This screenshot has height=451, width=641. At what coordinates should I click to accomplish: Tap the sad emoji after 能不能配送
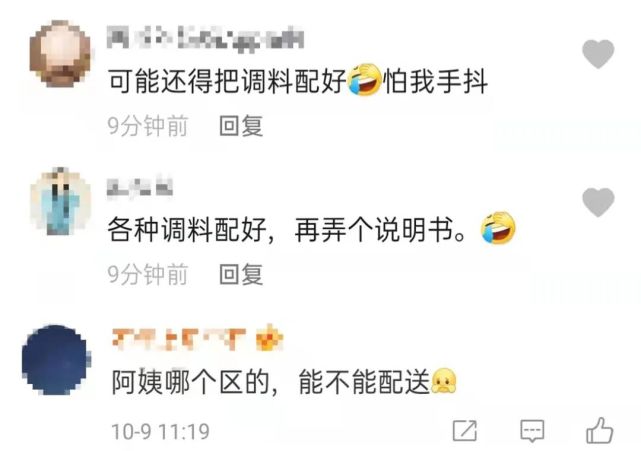click(444, 381)
